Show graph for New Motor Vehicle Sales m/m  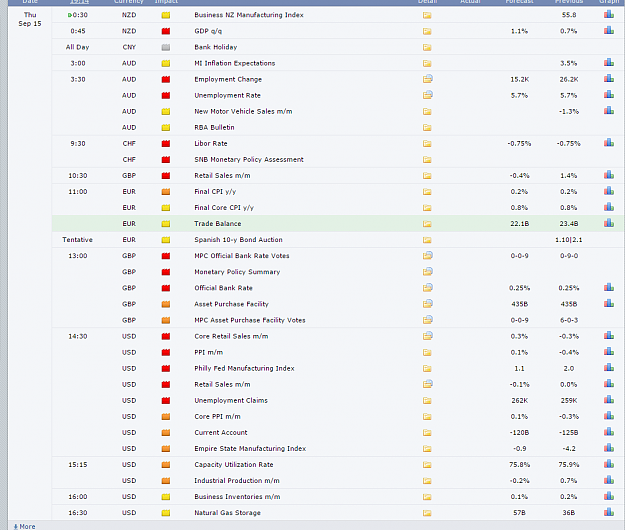609,110
